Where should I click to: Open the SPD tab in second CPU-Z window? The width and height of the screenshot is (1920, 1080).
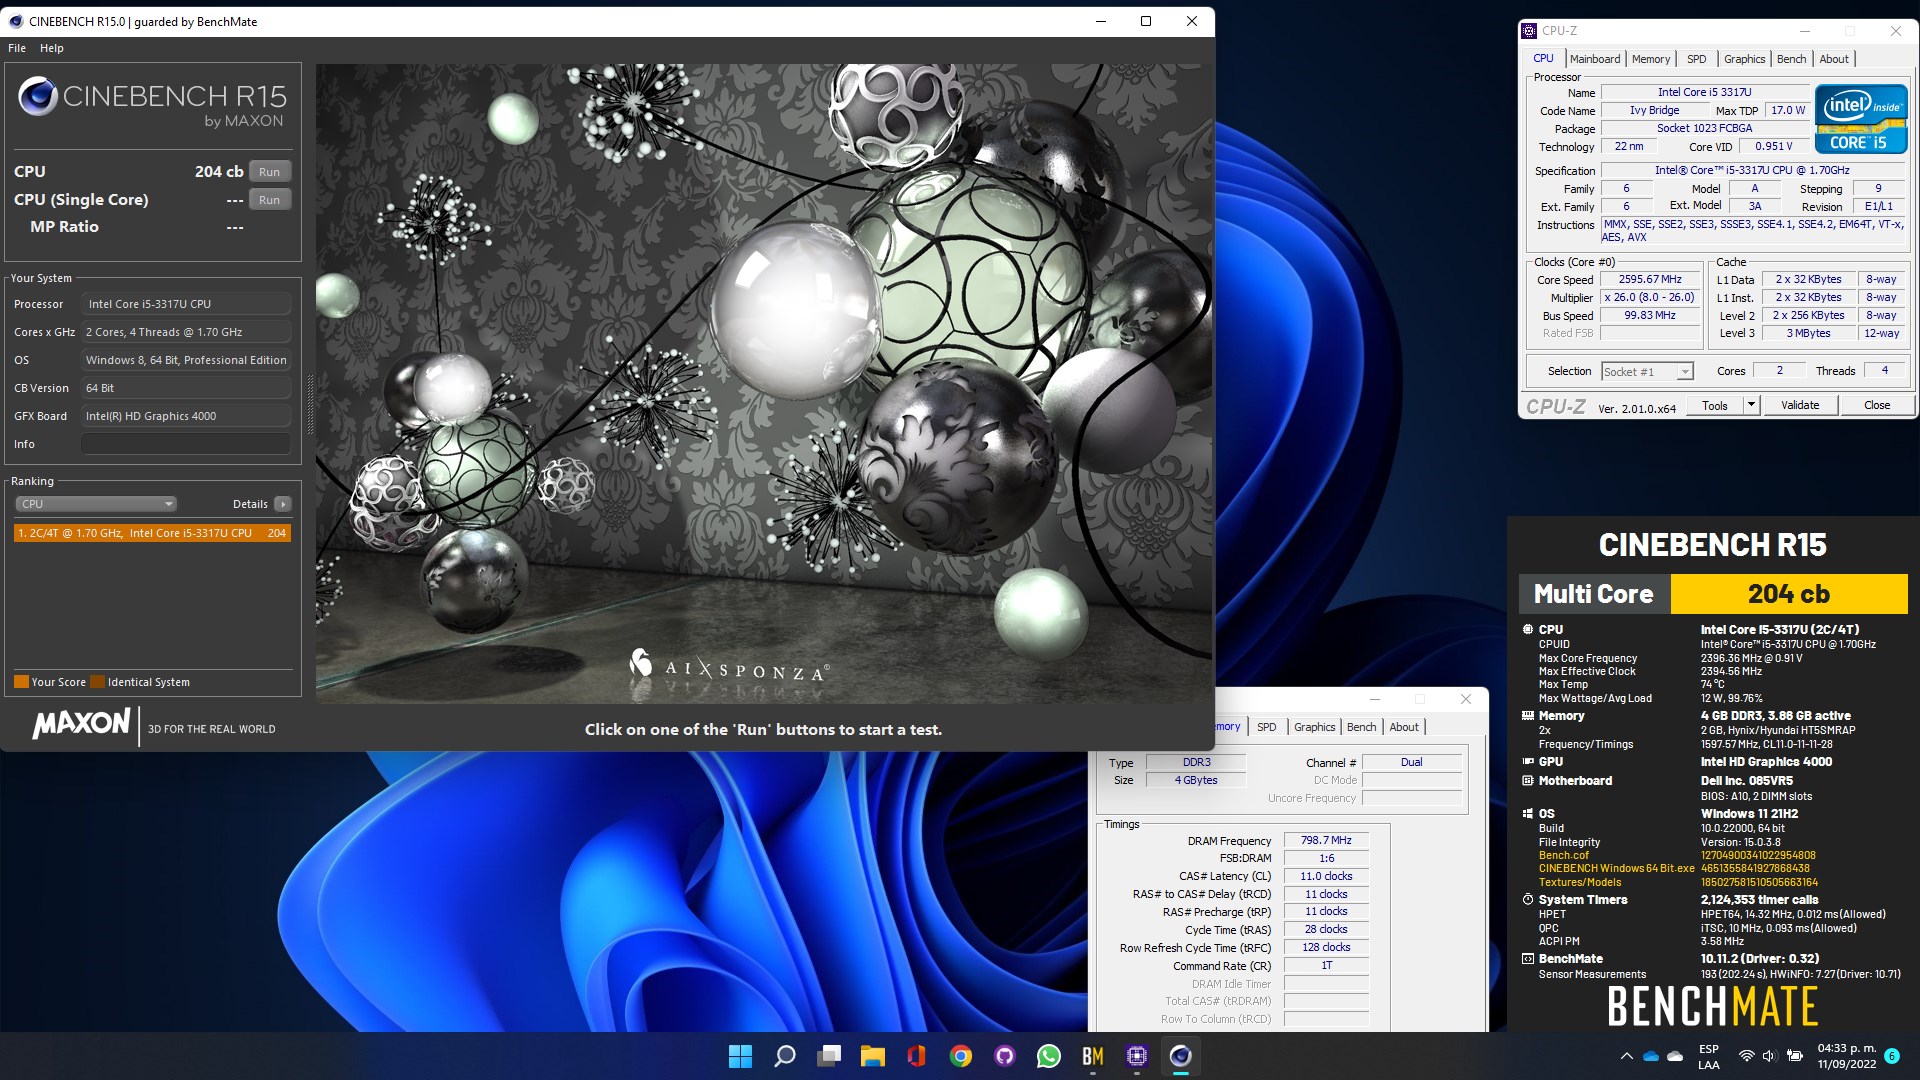[1266, 727]
